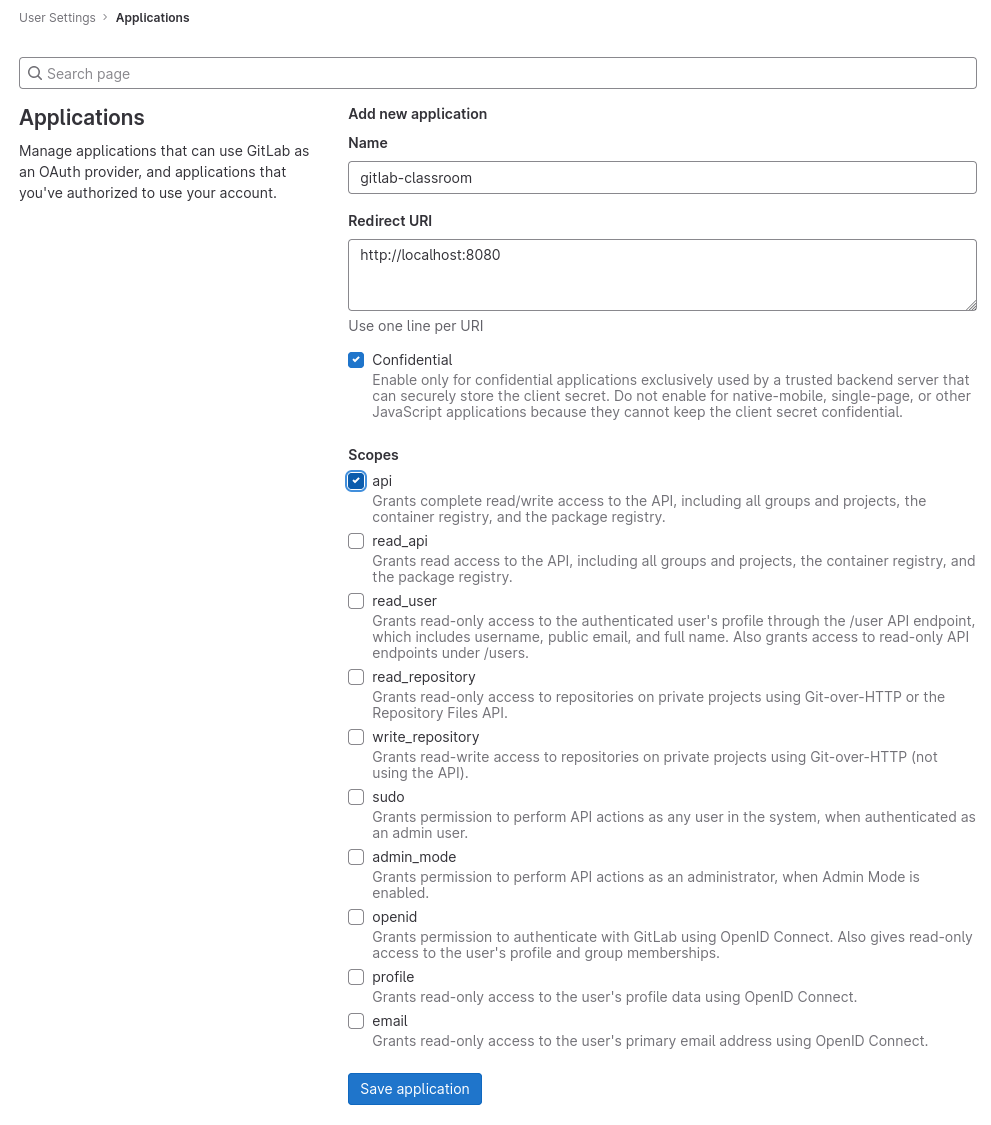Image resolution: width=991 pixels, height=1125 pixels.
Task: Enable the openid scope
Action: tap(356, 917)
